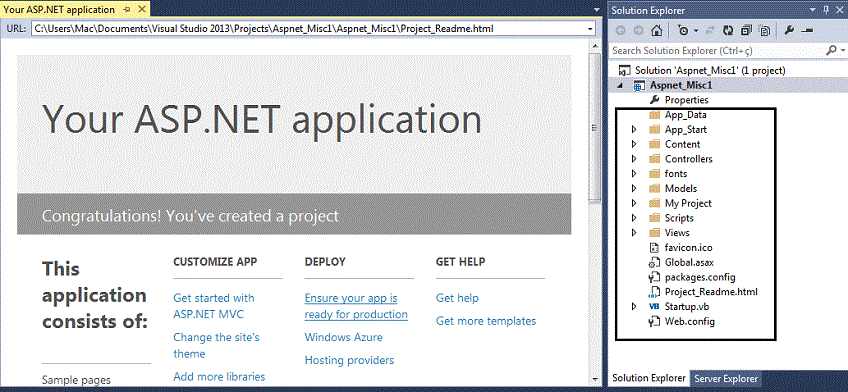Screen dimensions: 848x392
Task: Expand the My Project node
Action: click(634, 203)
